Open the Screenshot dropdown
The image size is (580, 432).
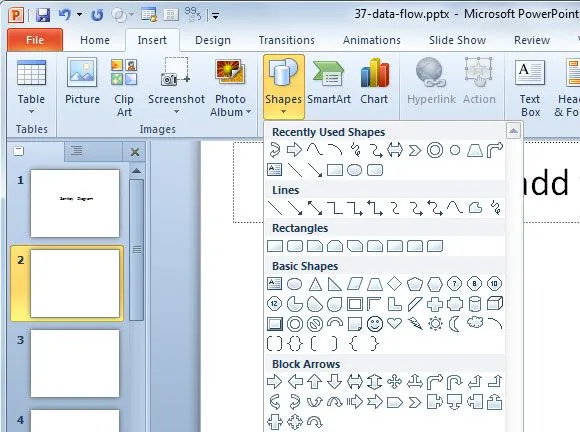pyautogui.click(x=176, y=87)
